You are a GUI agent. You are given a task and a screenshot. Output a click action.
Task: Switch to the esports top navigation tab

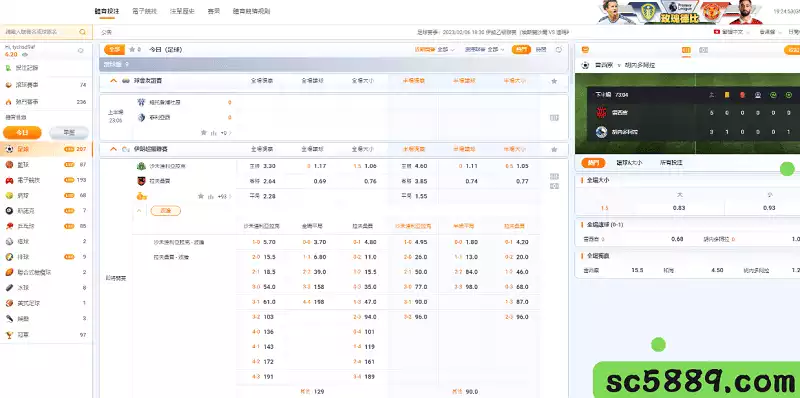point(144,11)
